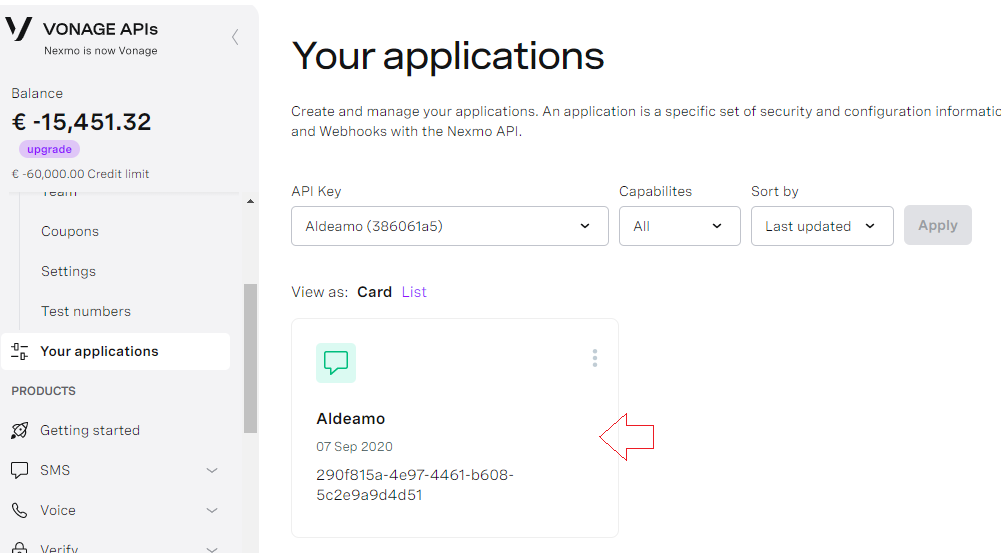Collapse the sidebar with the left chevron
Screen dimensions: 1003x553
(235, 37)
